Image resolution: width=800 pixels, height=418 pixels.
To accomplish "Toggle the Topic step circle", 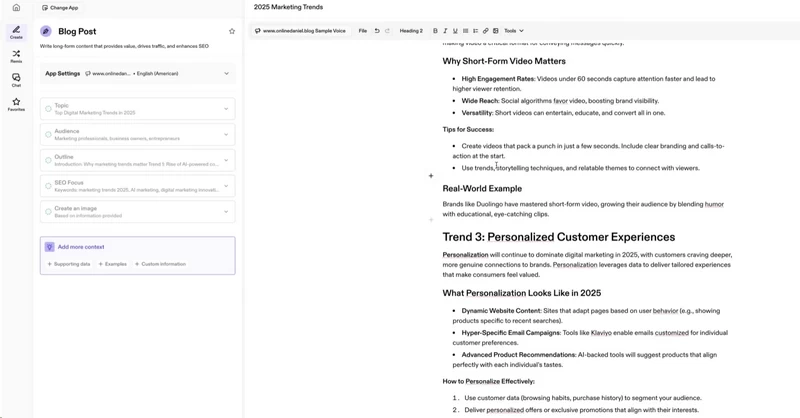I will coord(48,109).
